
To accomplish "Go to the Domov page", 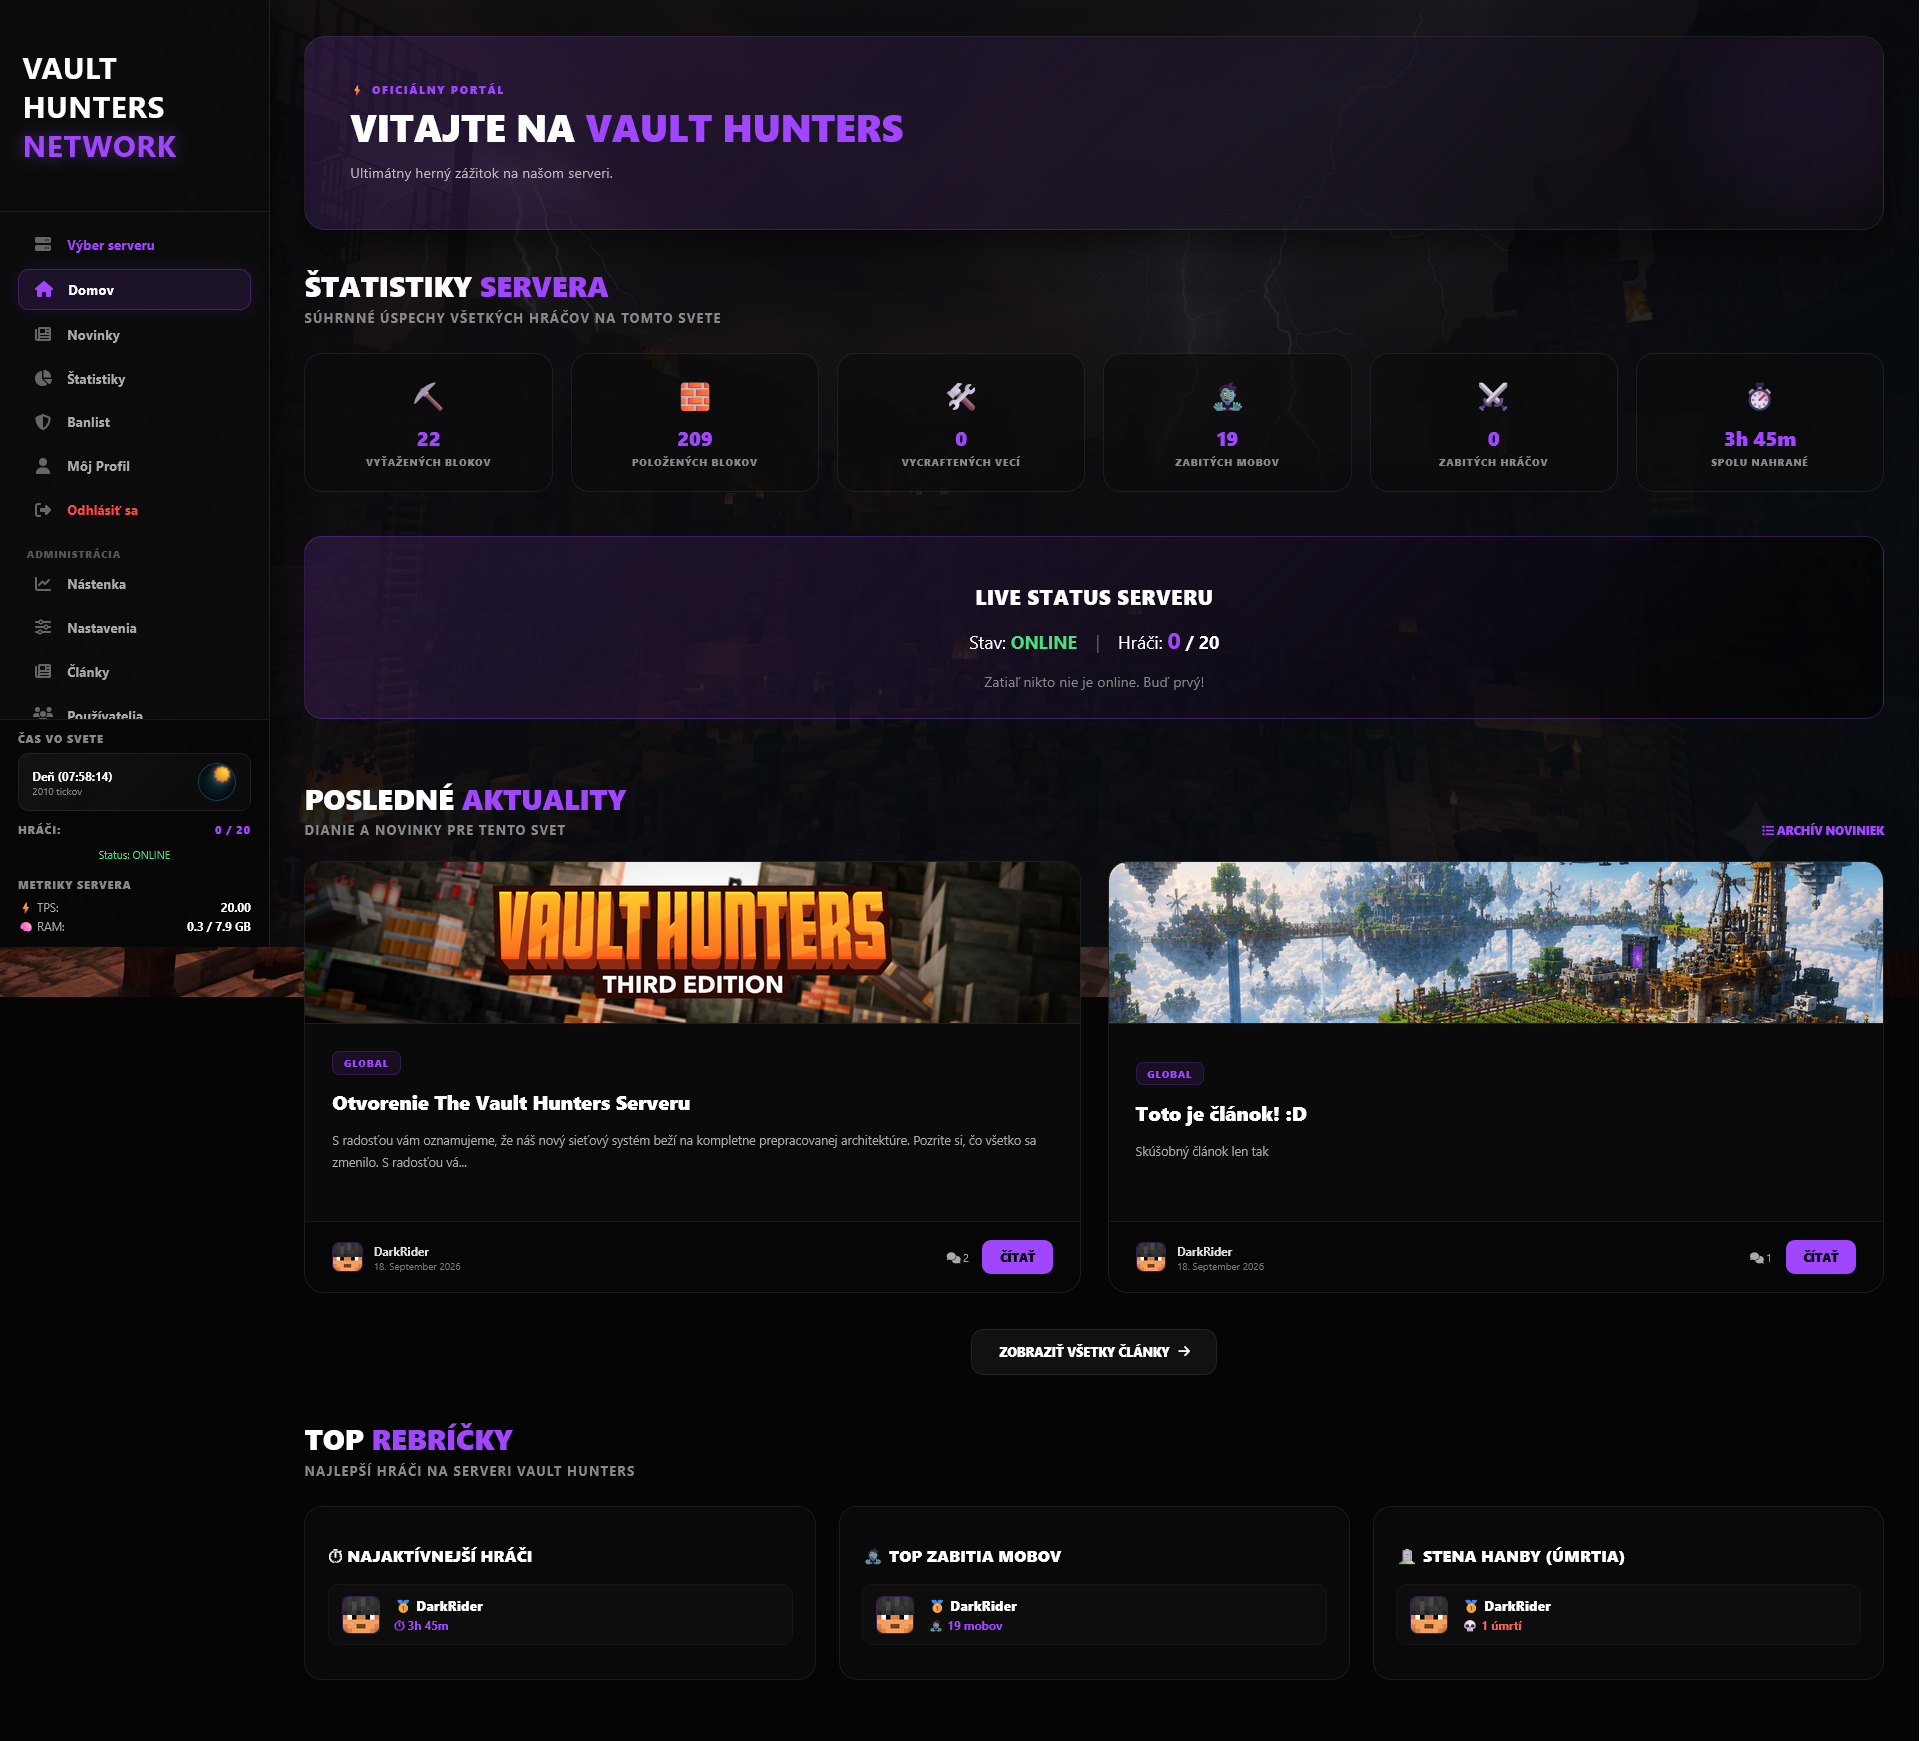I will [134, 290].
